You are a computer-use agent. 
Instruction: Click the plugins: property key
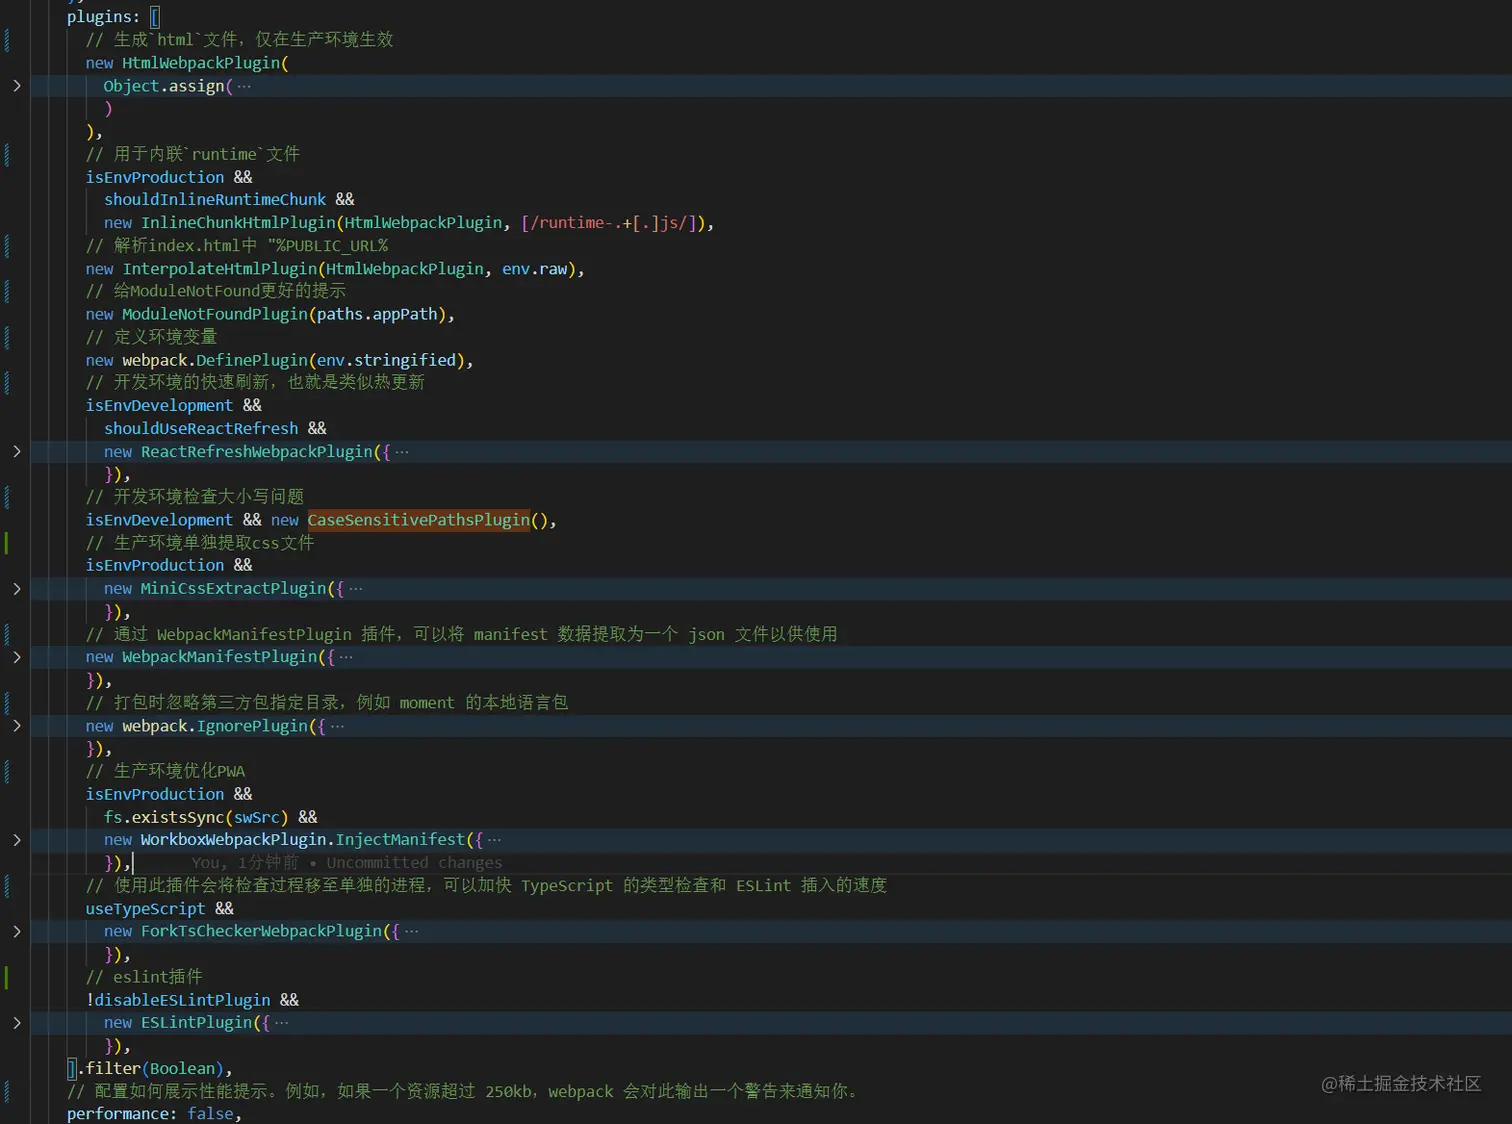(x=103, y=17)
